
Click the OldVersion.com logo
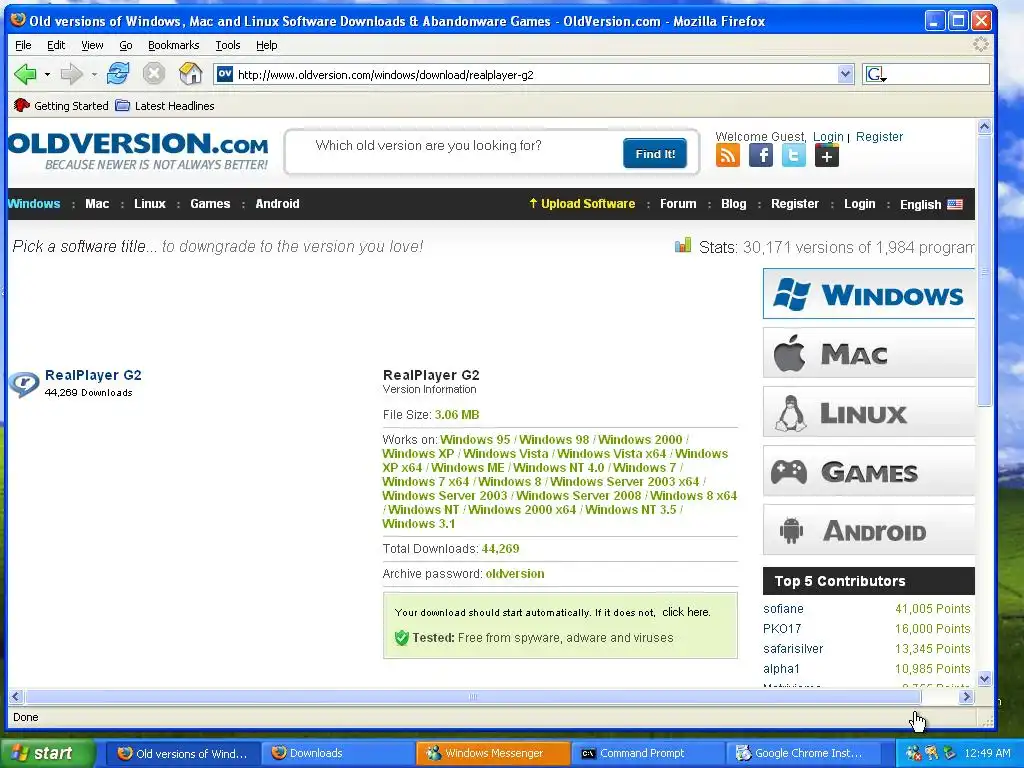click(x=138, y=151)
